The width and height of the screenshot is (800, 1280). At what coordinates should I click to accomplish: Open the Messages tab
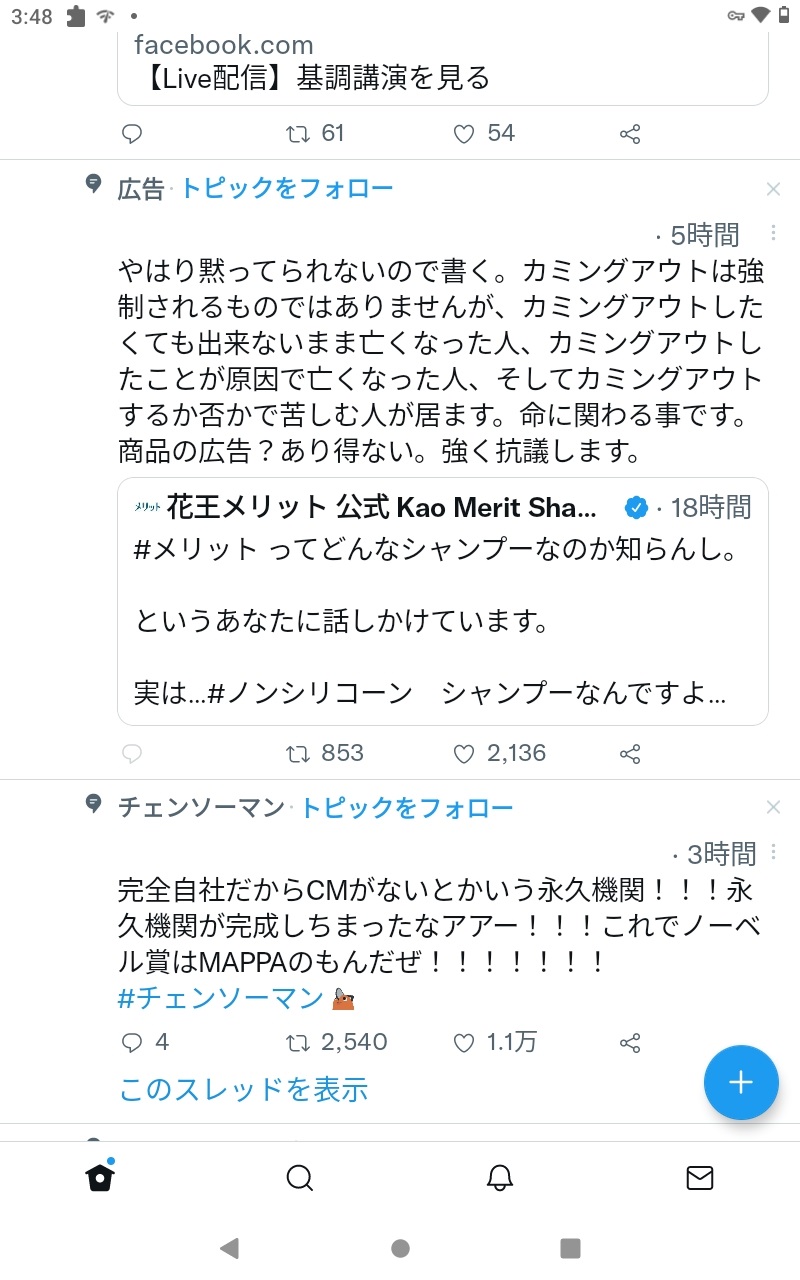coord(700,1178)
